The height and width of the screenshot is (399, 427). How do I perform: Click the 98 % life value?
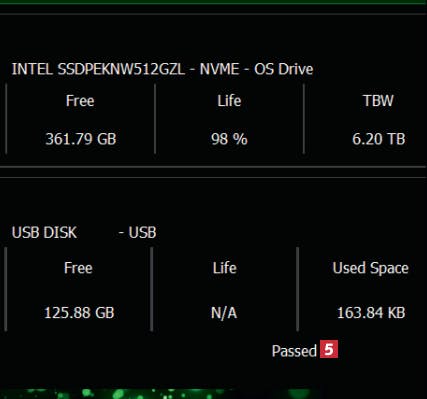pyautogui.click(x=229, y=139)
